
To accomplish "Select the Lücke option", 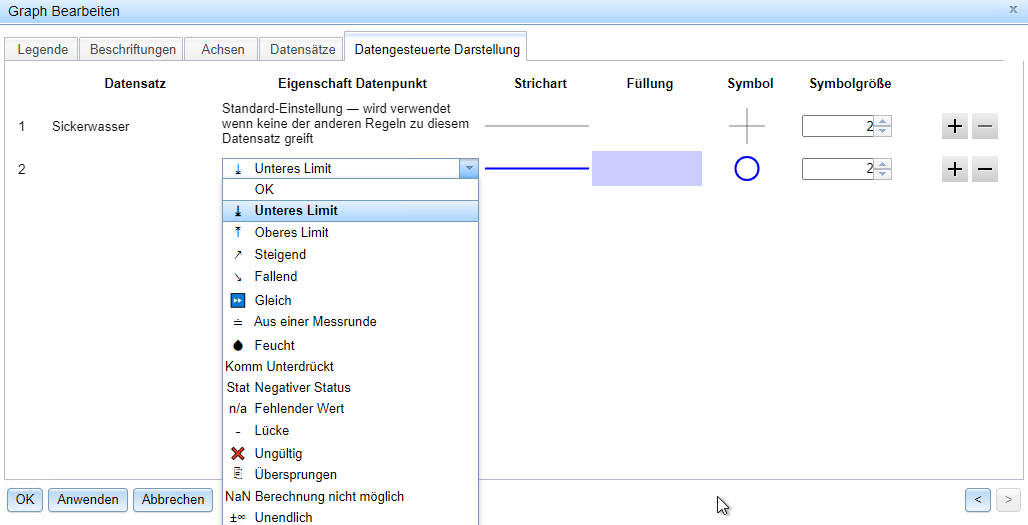I will pos(350,431).
